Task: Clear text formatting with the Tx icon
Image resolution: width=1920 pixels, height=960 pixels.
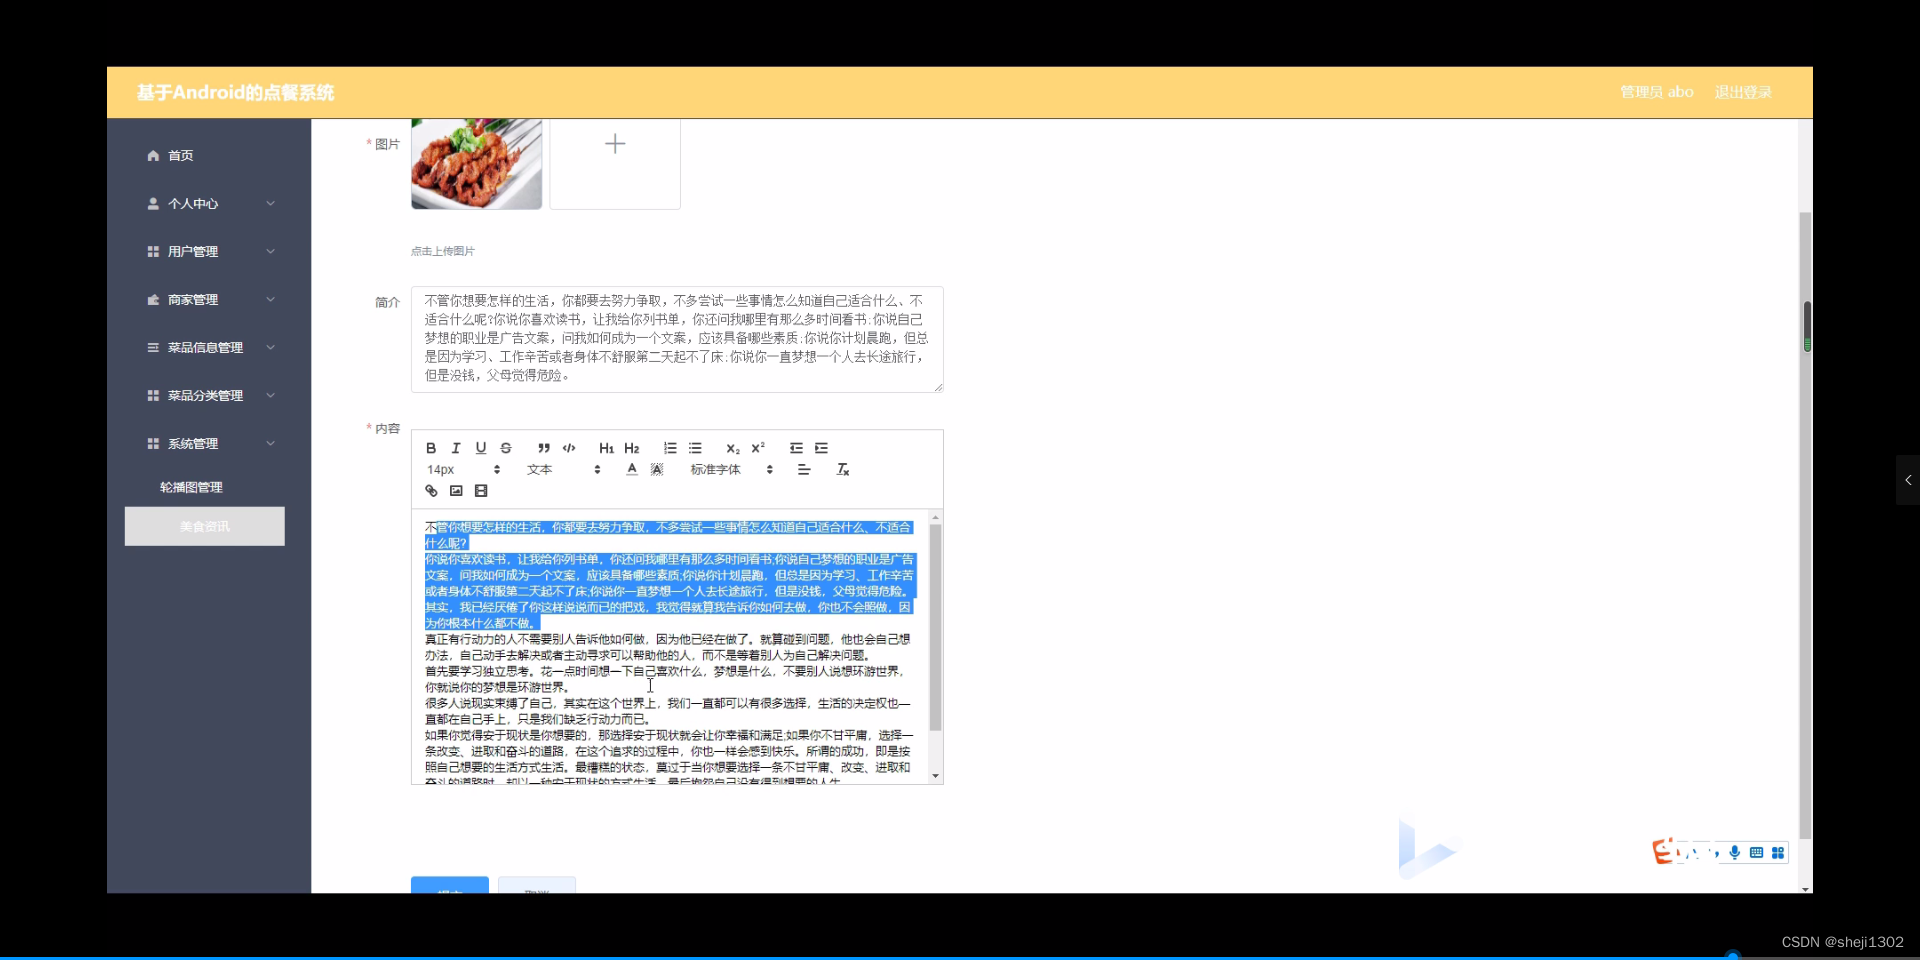Action: 842,470
